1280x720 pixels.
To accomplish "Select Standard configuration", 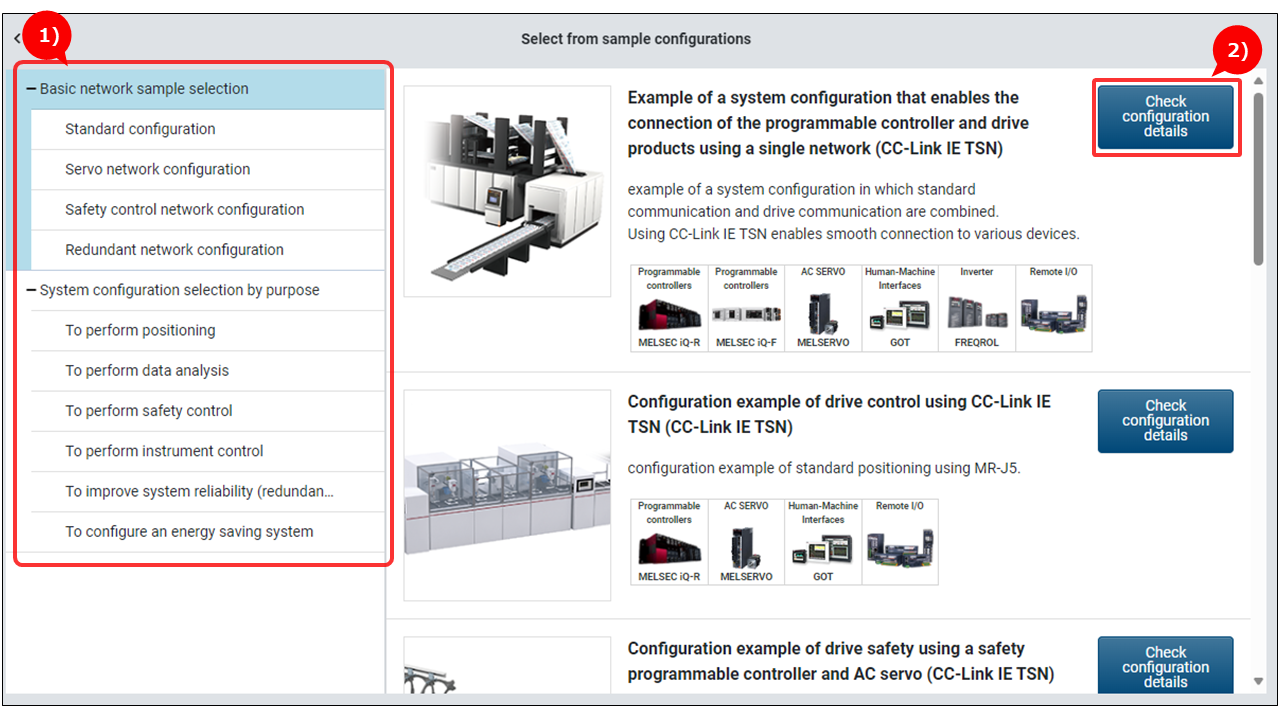I will 208,129.
